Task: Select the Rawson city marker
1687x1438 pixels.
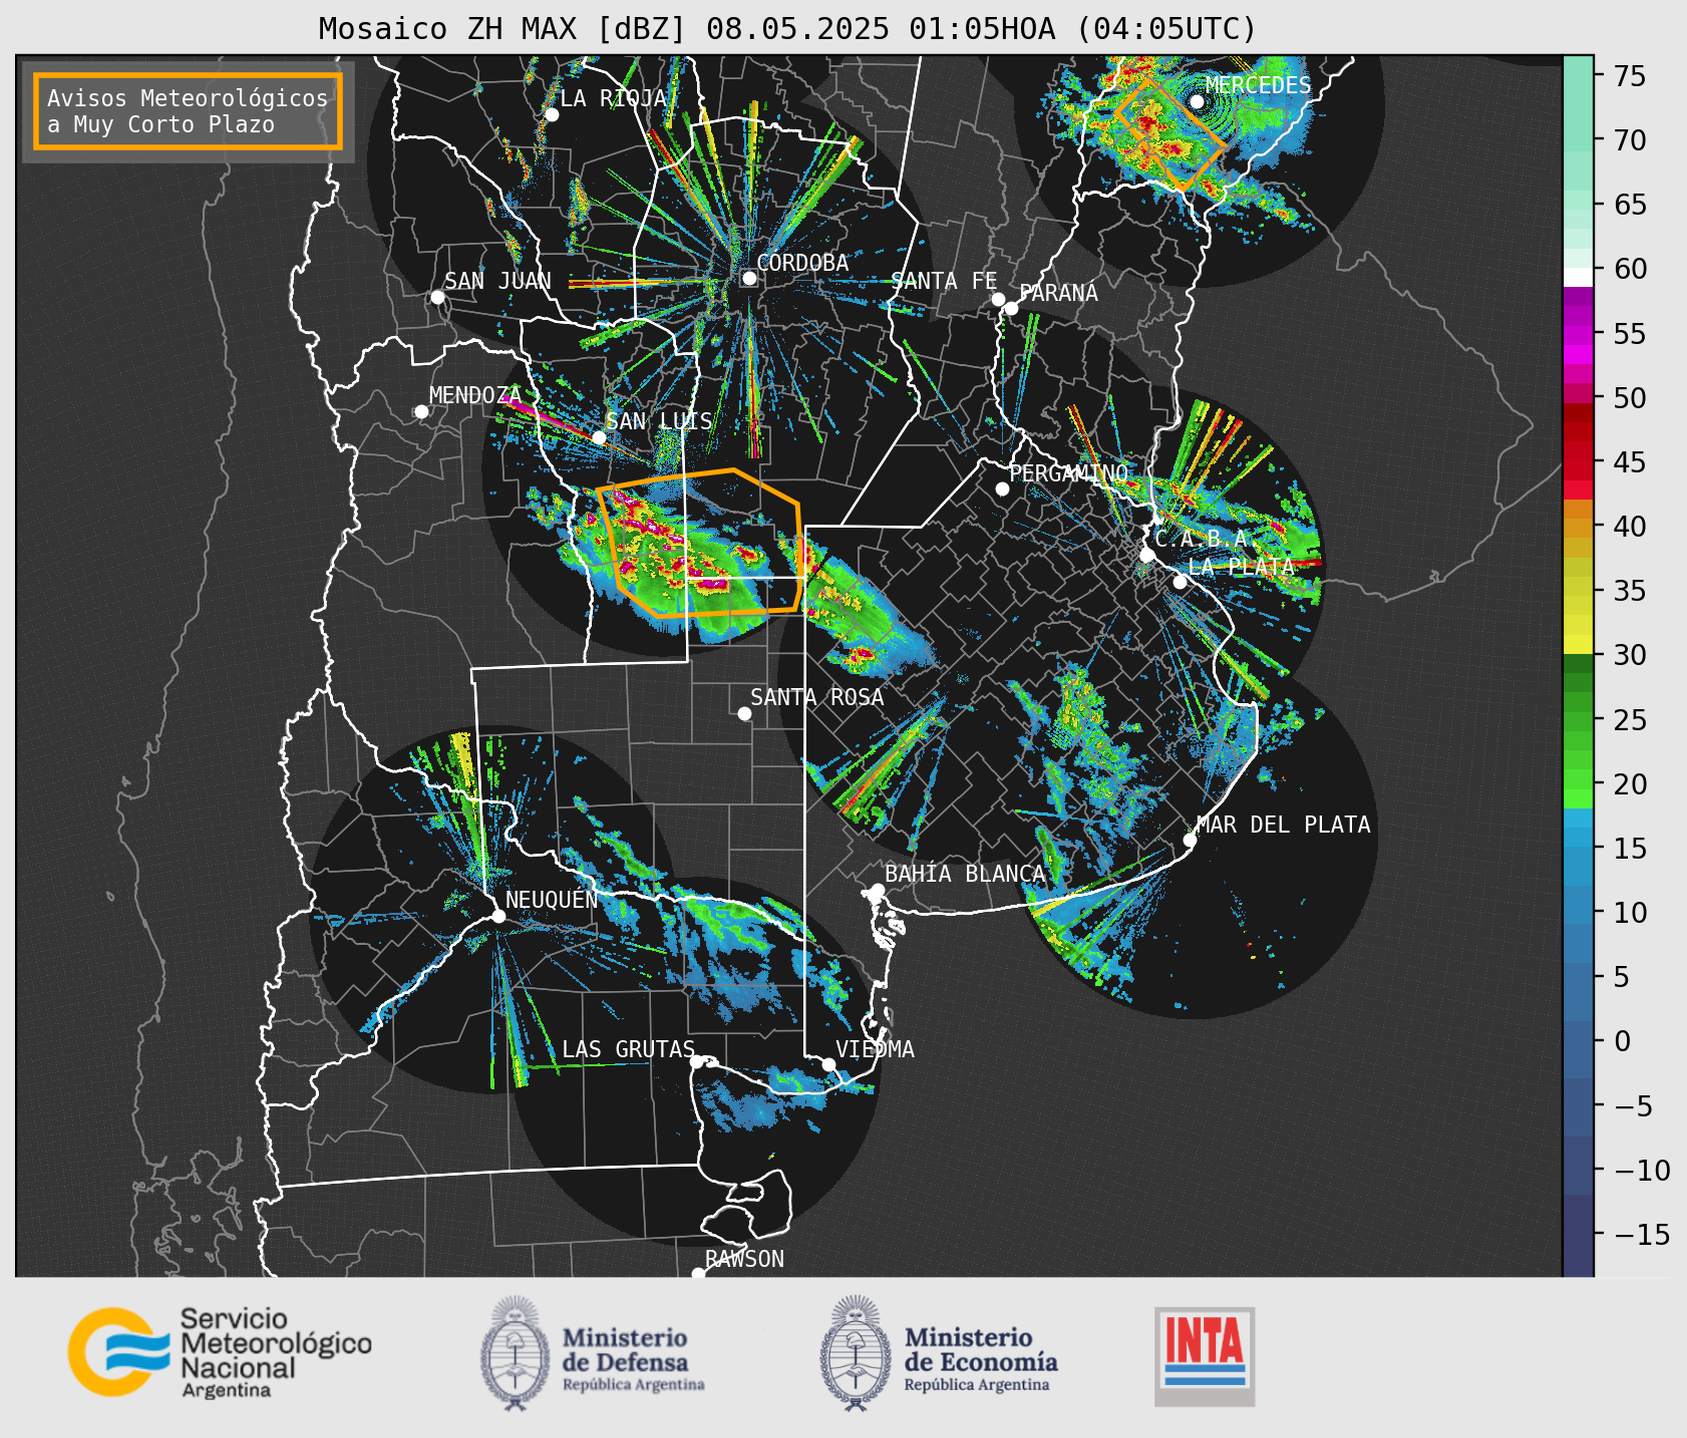Action: pos(698,1274)
